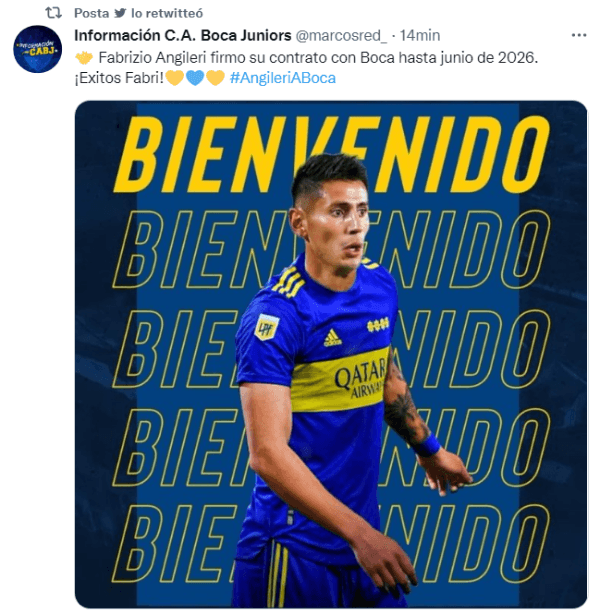Open the player's face in the welcome image
Screen dimensions: 600x614
point(337,223)
